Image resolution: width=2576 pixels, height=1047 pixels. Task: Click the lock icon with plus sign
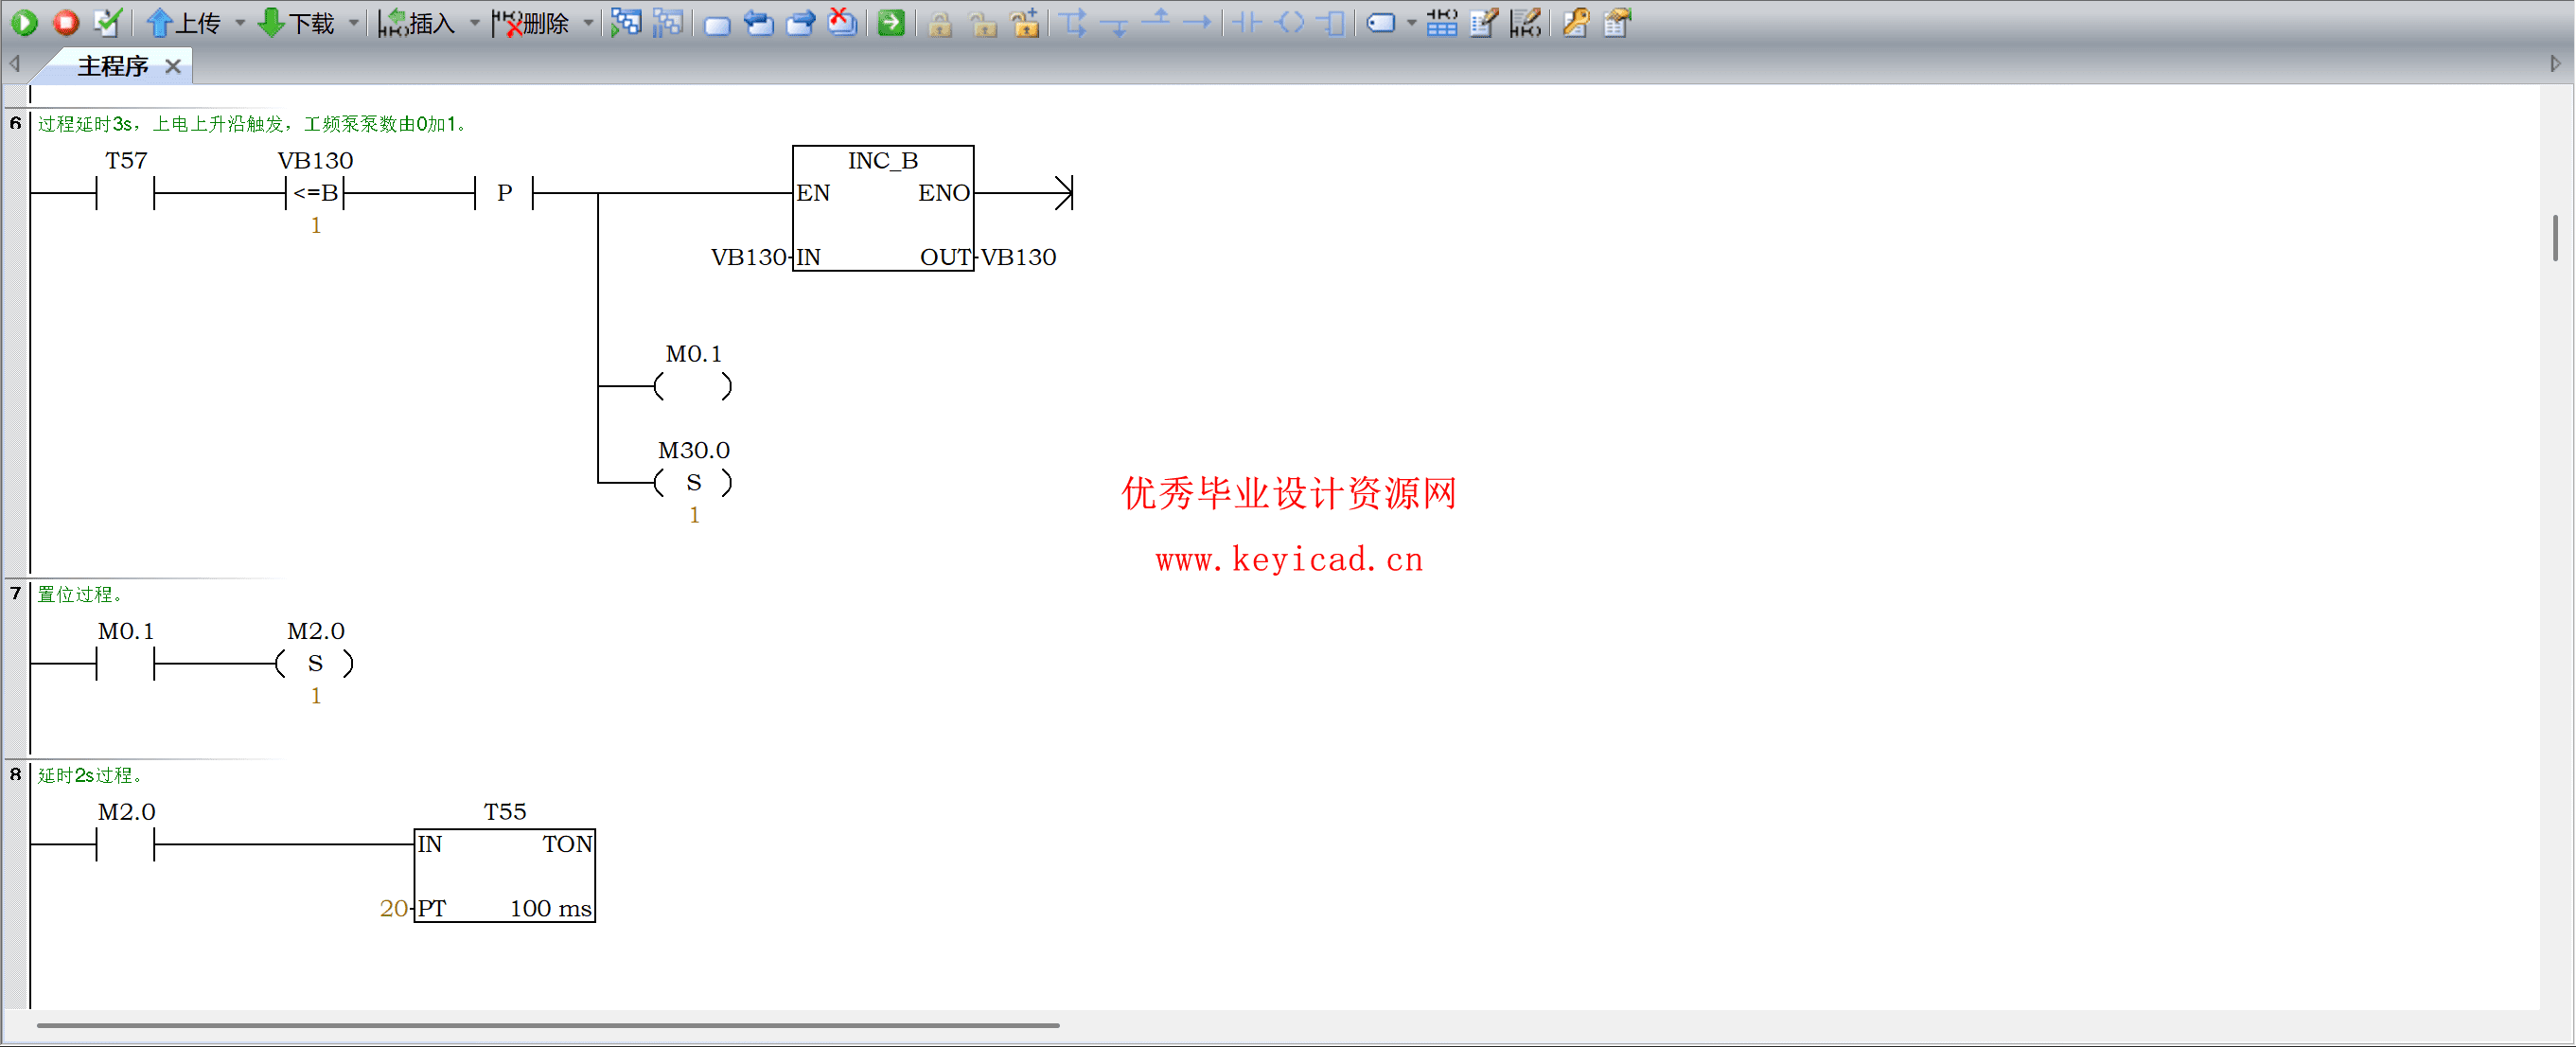[x=1025, y=23]
